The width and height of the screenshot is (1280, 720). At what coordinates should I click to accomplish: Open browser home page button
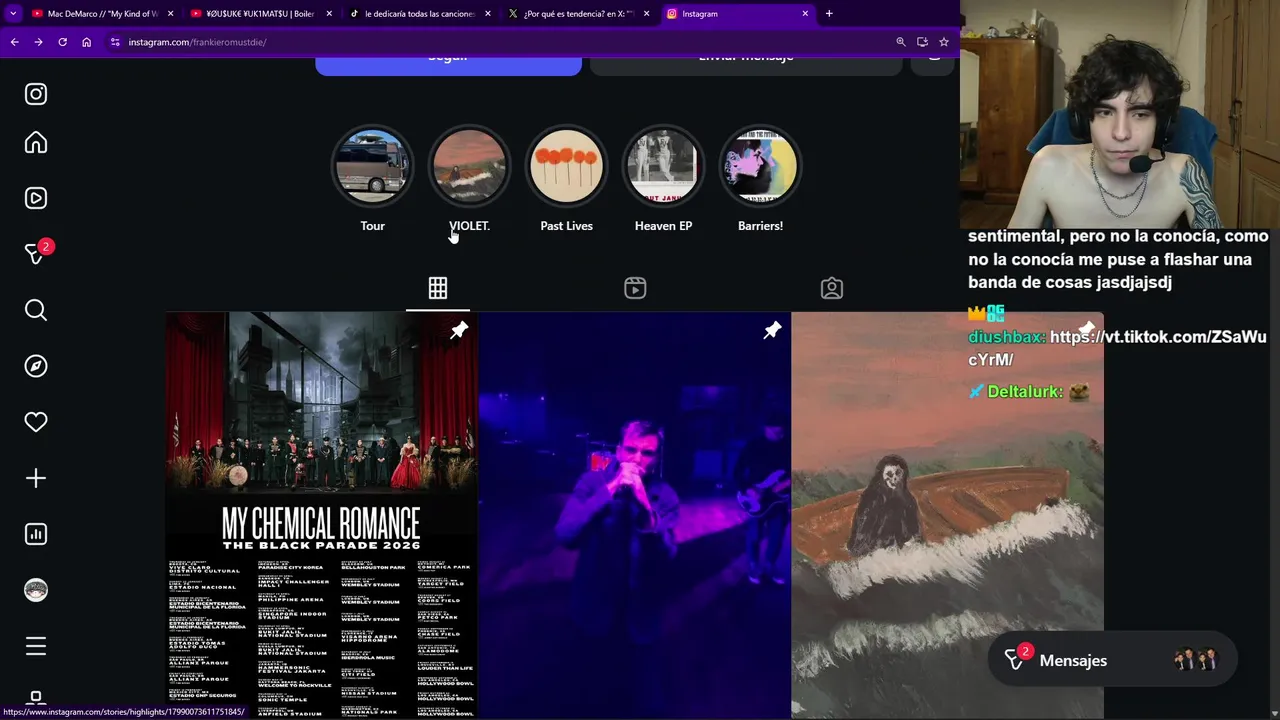click(86, 42)
